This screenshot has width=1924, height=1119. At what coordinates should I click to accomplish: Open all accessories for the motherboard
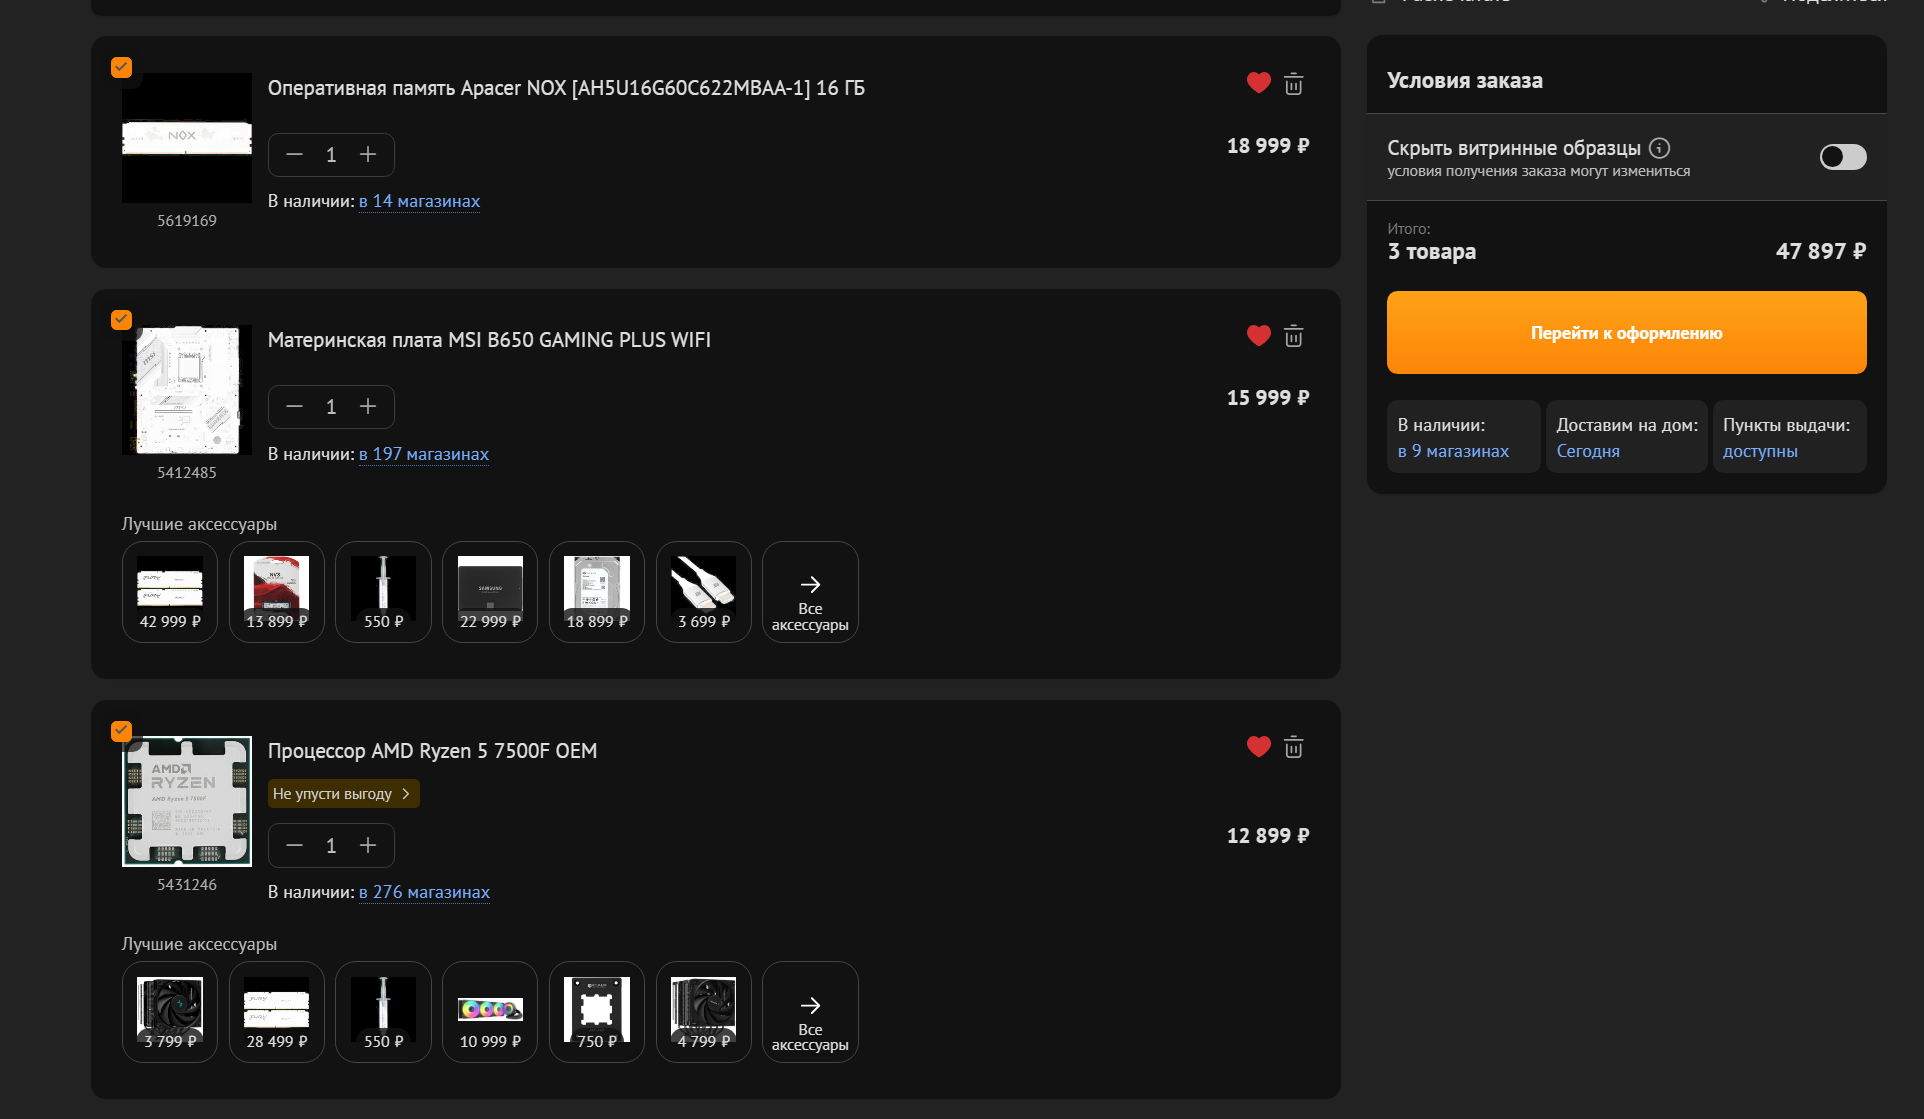tap(810, 592)
